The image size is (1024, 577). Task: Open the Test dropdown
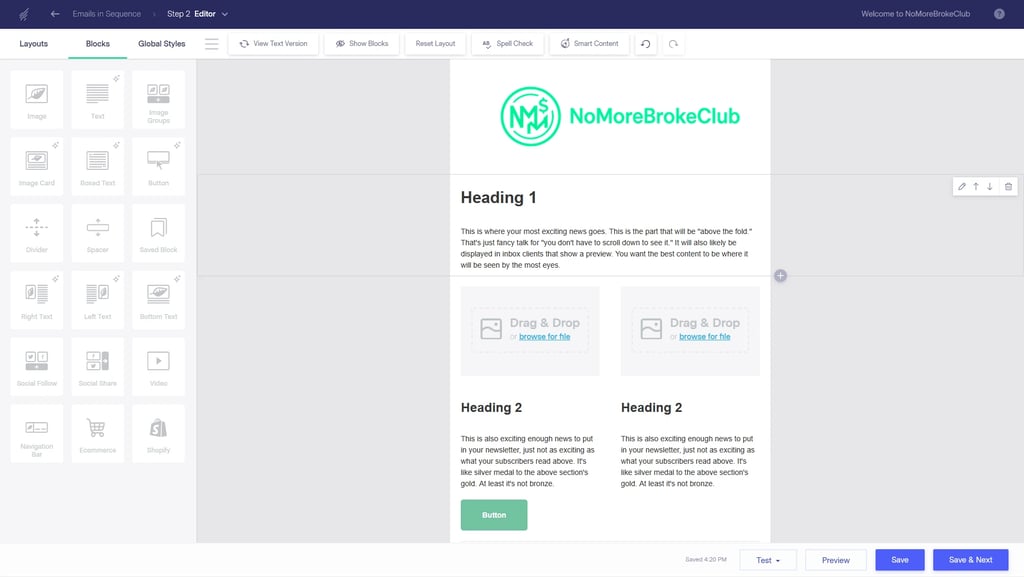click(768, 560)
